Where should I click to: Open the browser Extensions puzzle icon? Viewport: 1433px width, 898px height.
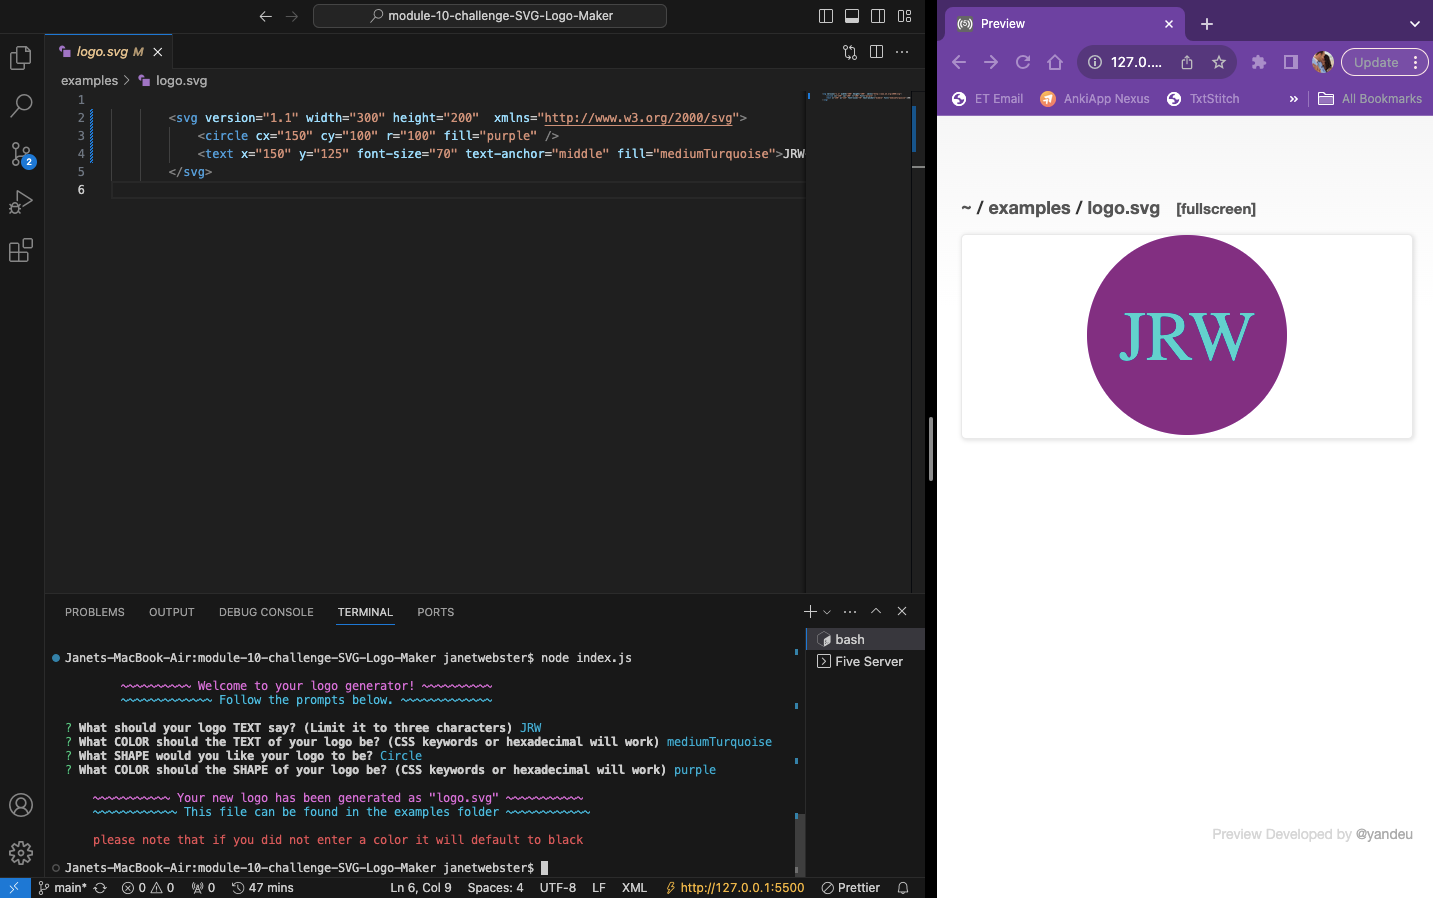coord(1259,62)
